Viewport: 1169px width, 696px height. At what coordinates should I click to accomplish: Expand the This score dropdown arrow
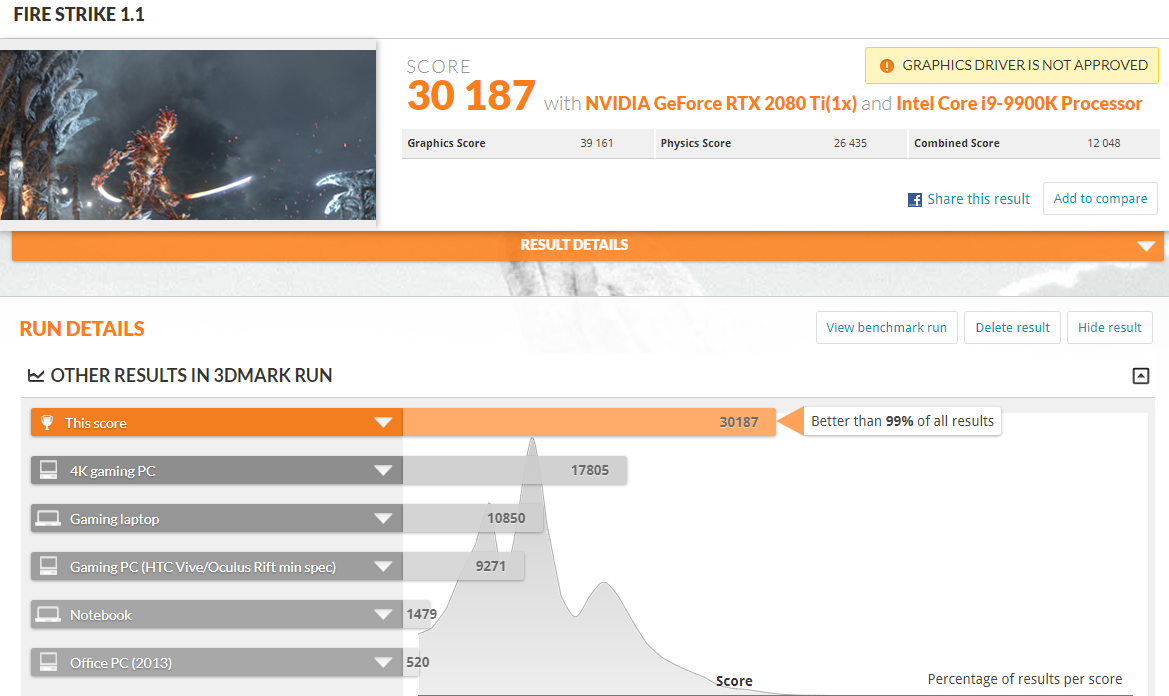[383, 423]
